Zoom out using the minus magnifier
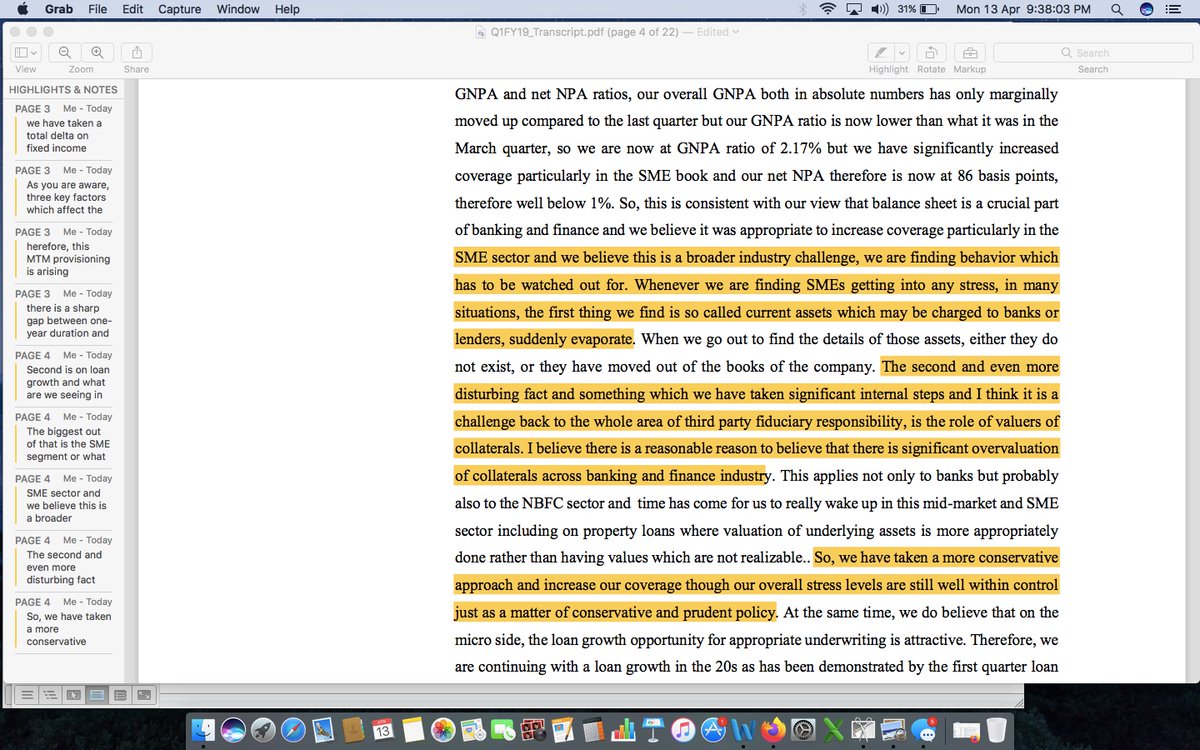Image resolution: width=1200 pixels, height=750 pixels. pos(65,53)
